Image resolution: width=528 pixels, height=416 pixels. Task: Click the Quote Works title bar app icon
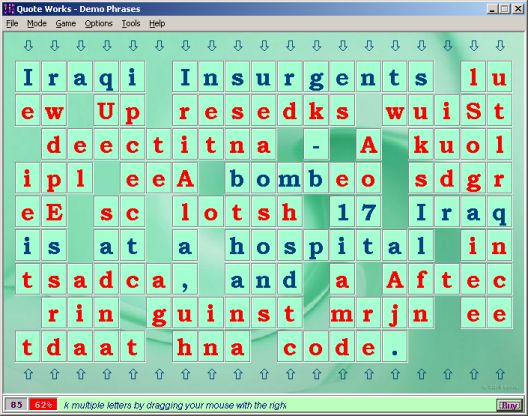[10, 9]
